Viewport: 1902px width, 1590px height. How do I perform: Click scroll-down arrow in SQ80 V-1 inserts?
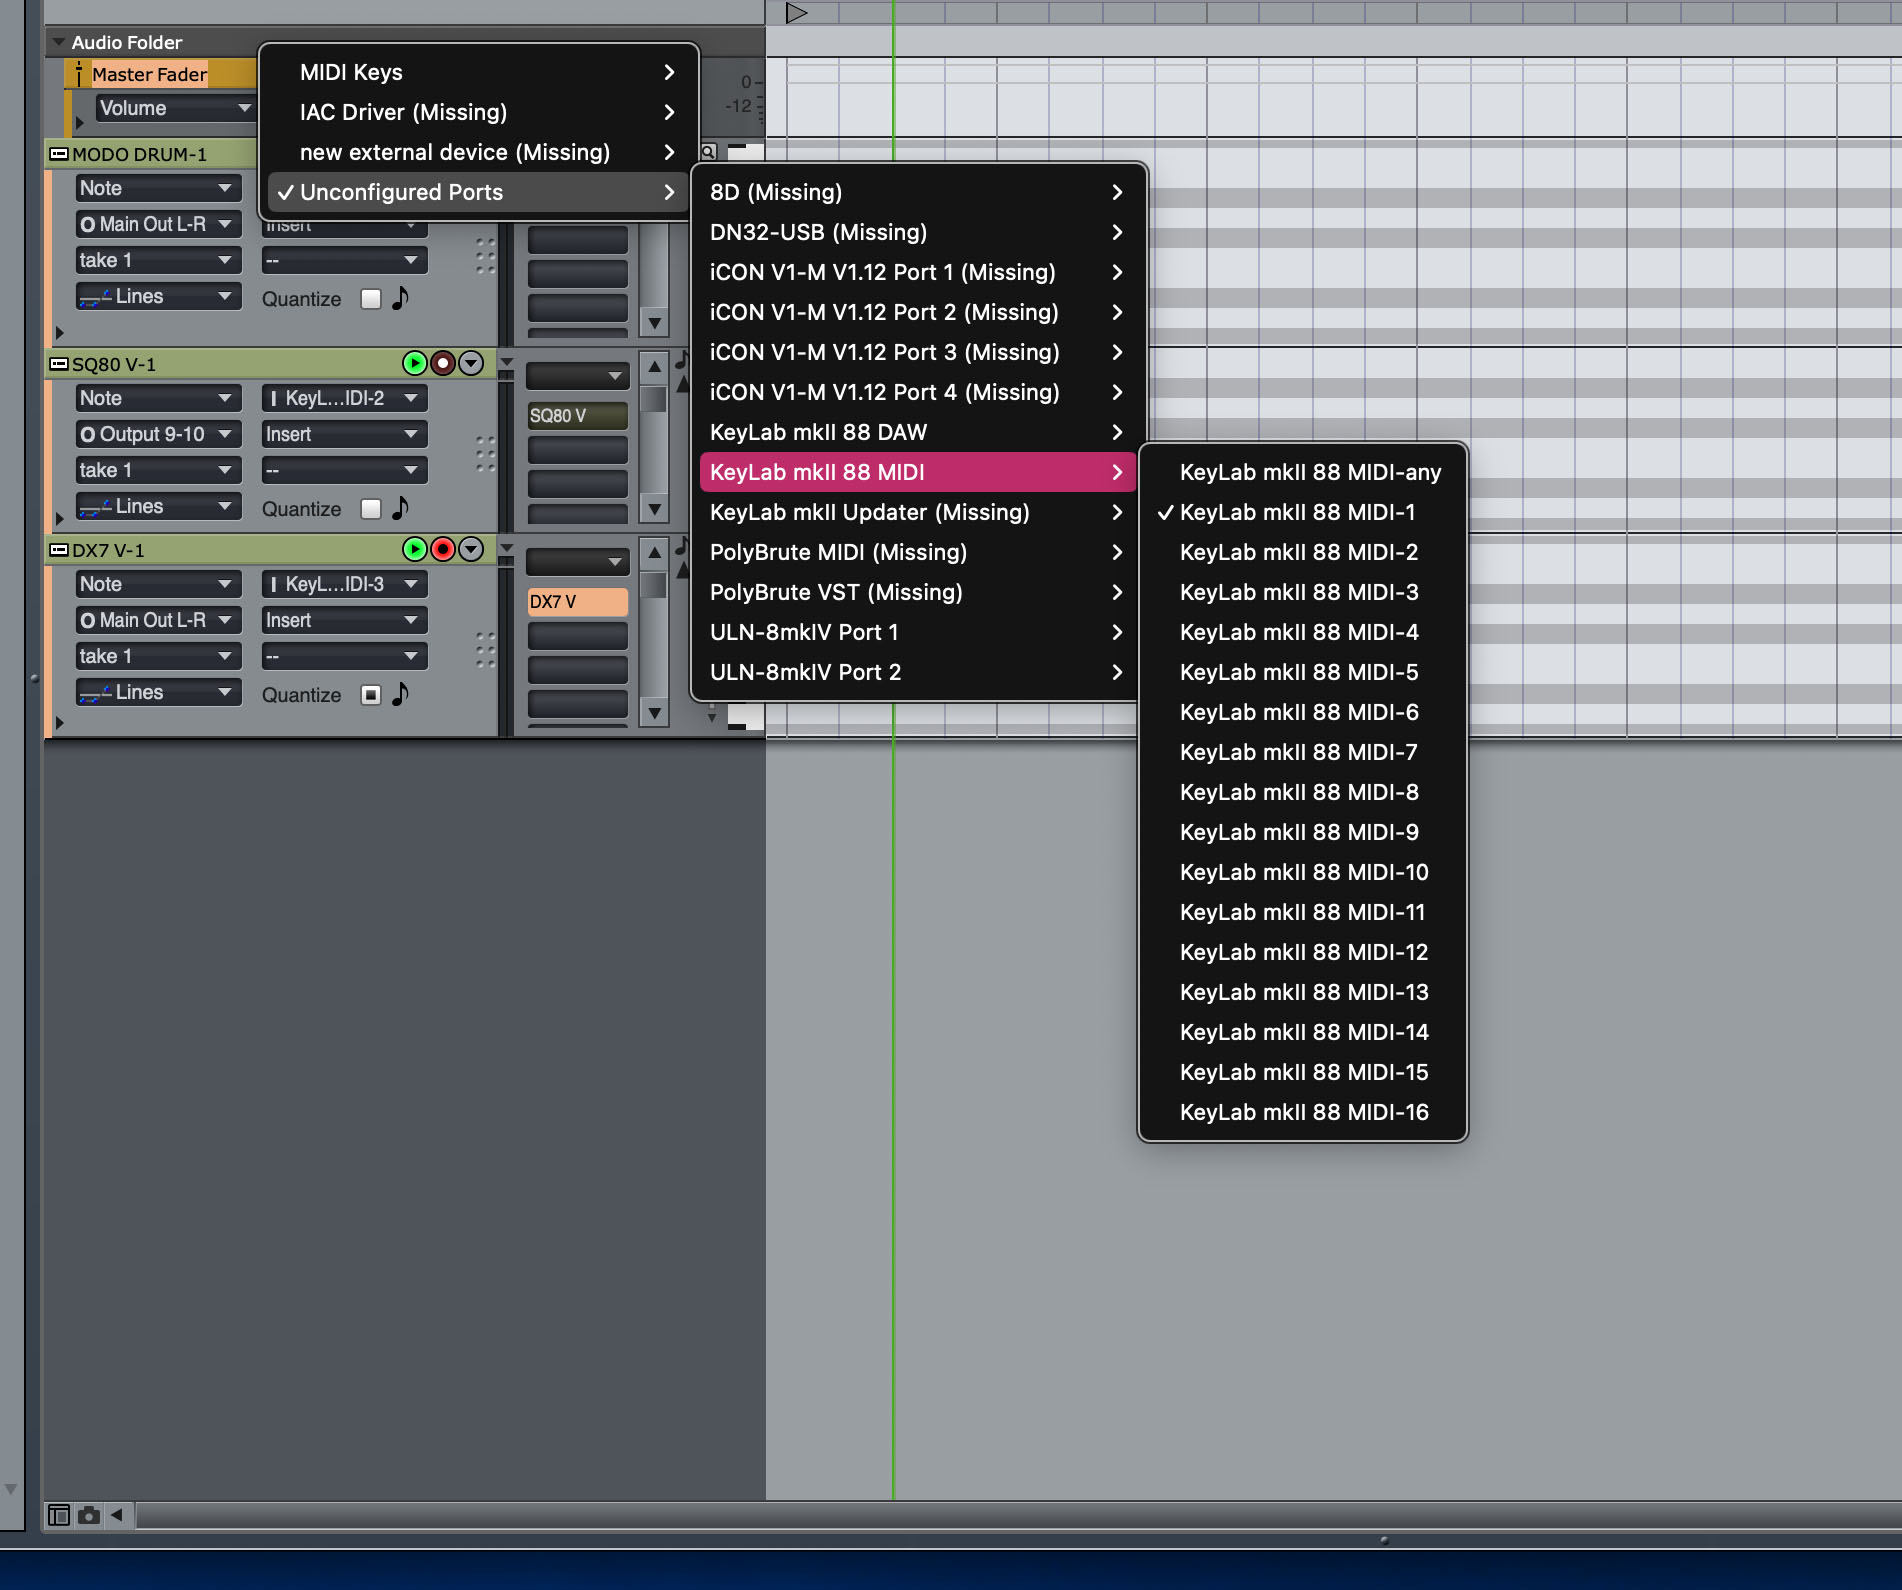(654, 509)
